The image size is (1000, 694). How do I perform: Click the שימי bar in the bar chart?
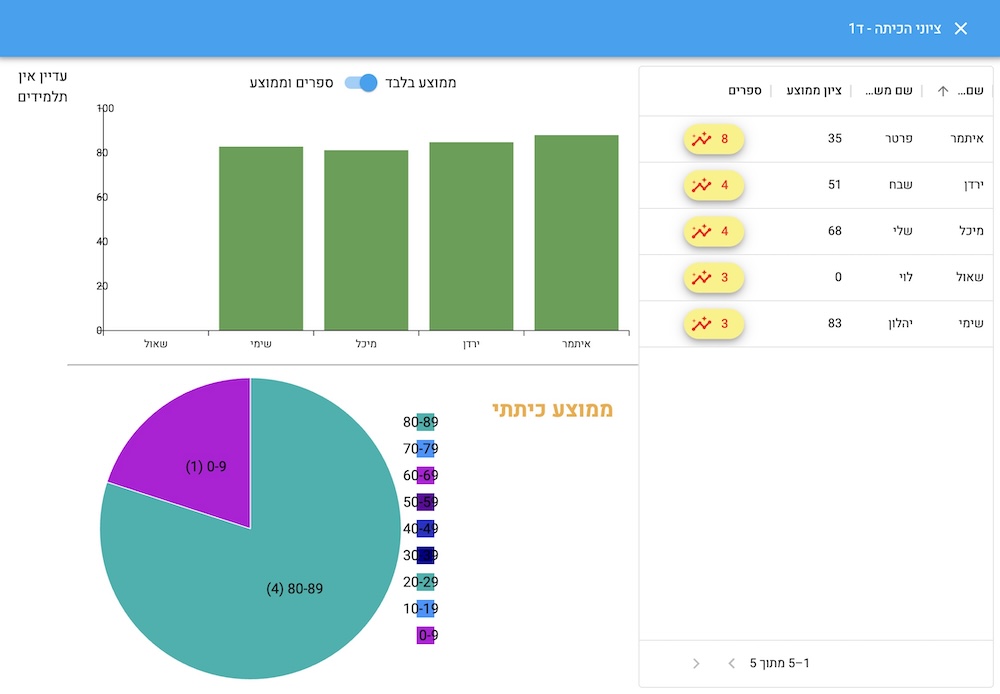(x=261, y=238)
